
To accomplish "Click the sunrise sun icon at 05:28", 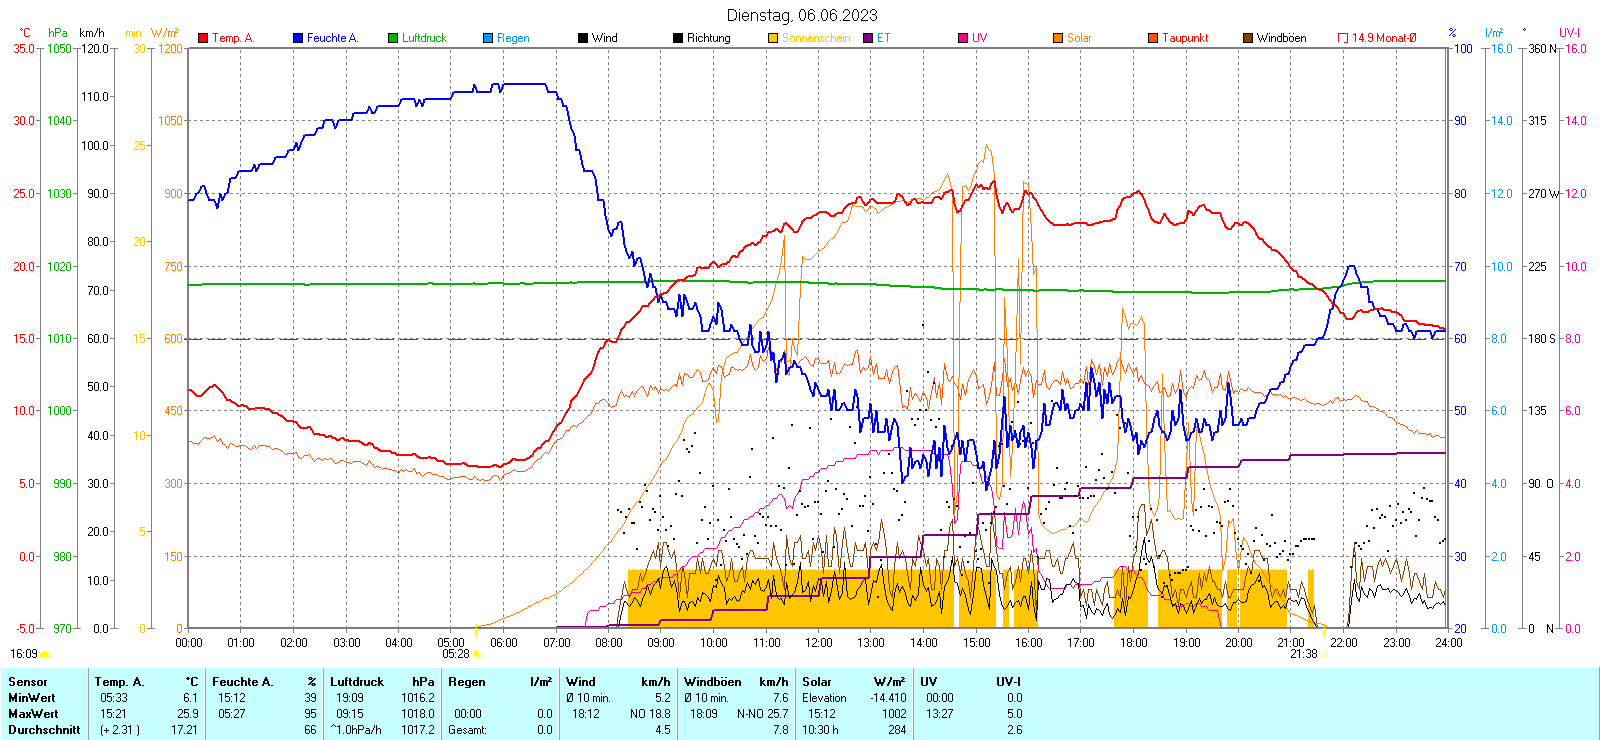I will click(x=476, y=654).
